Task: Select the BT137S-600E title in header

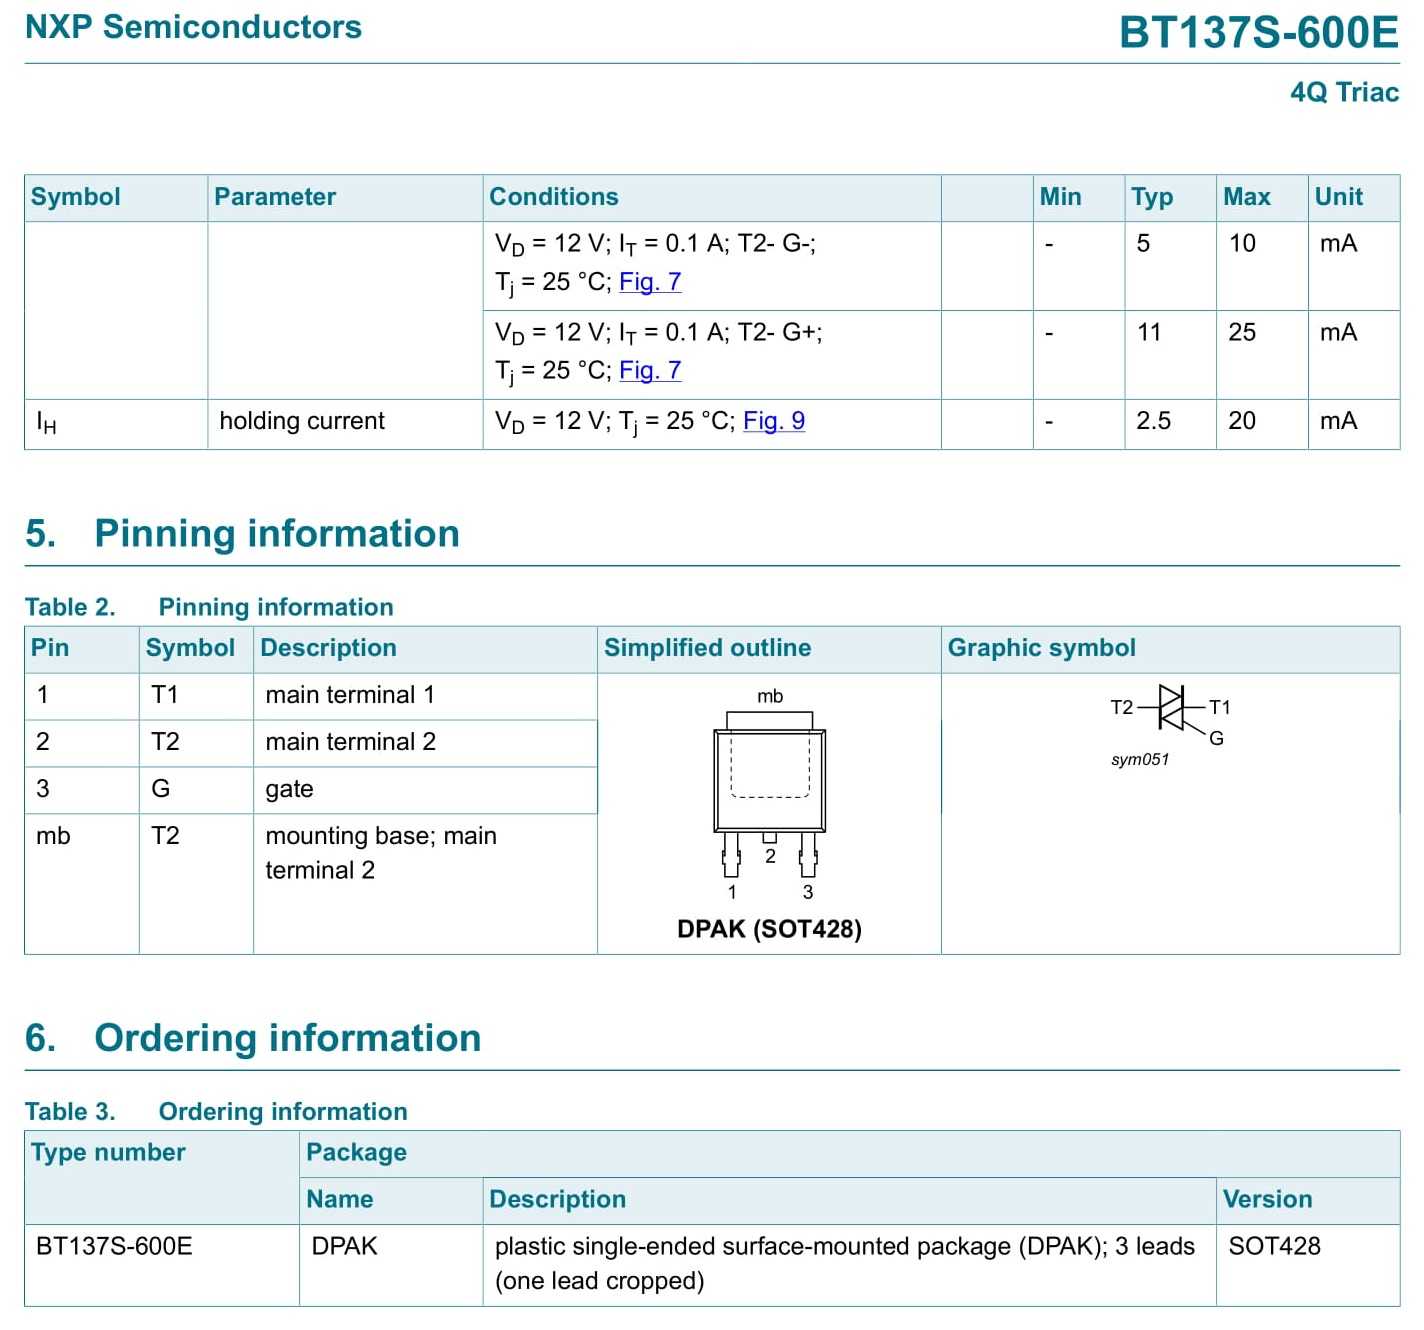Action: [x=1259, y=32]
